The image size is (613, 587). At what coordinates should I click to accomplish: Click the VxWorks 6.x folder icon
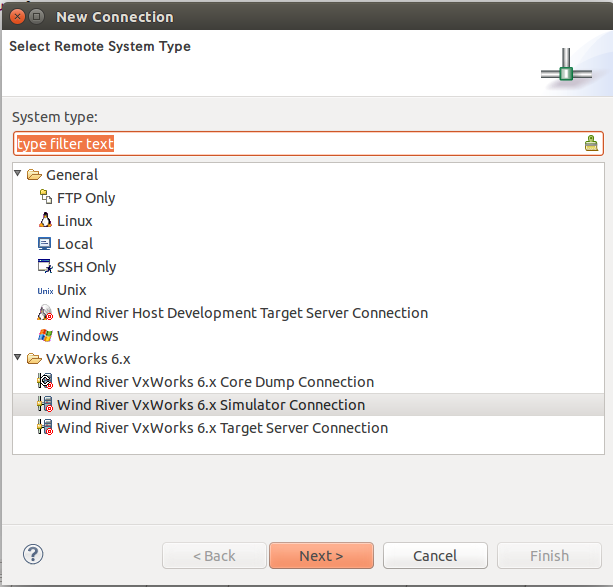pyautogui.click(x=34, y=359)
